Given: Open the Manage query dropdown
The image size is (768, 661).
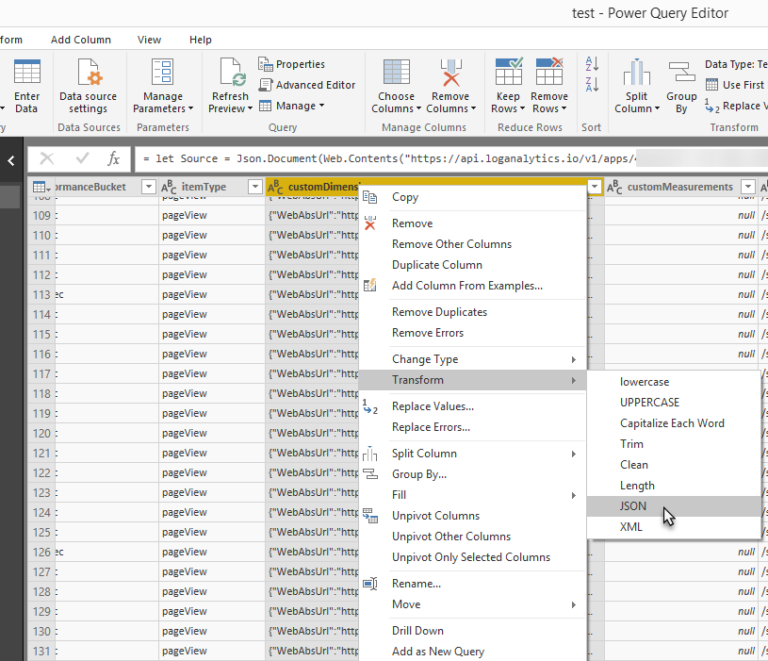Looking at the screenshot, I should pyautogui.click(x=292, y=106).
